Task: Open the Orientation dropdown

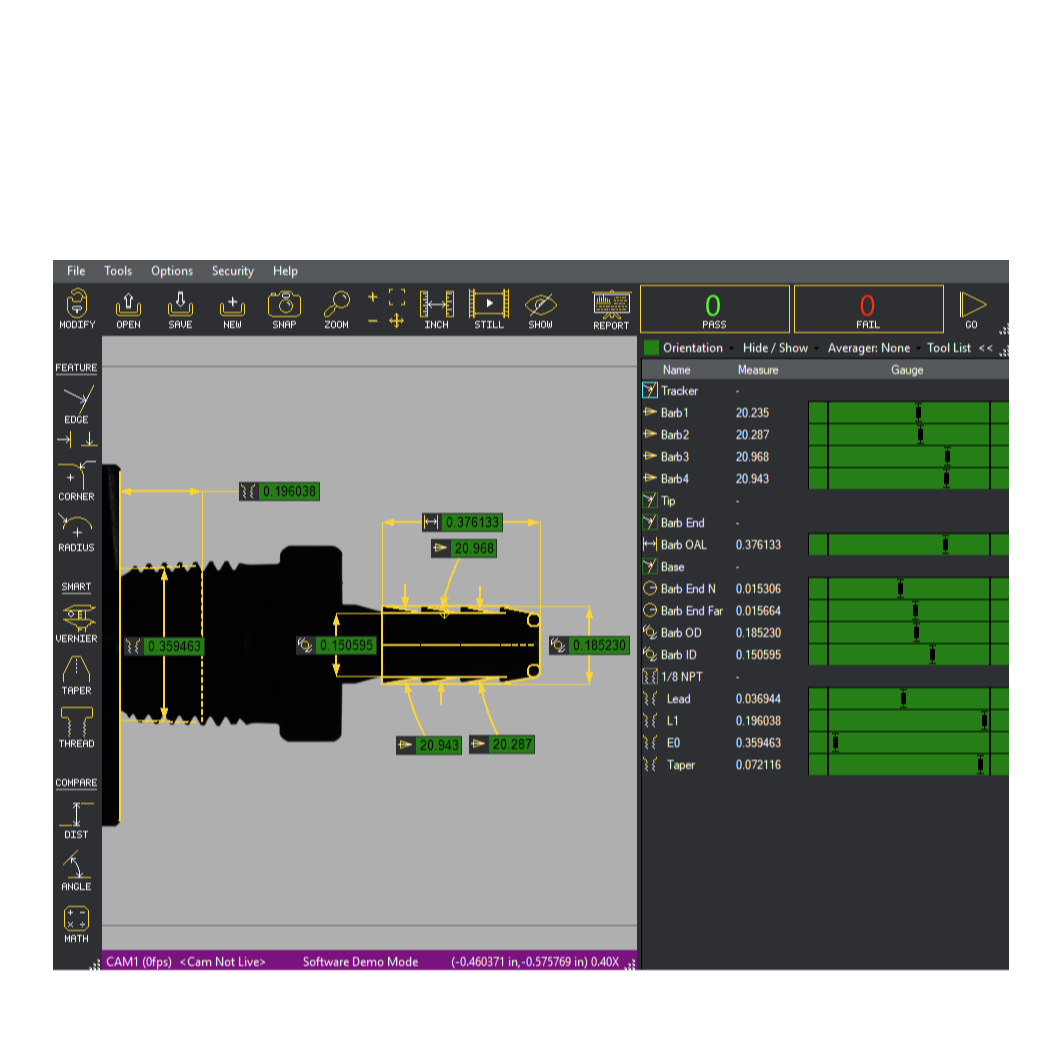Action: click(x=692, y=348)
